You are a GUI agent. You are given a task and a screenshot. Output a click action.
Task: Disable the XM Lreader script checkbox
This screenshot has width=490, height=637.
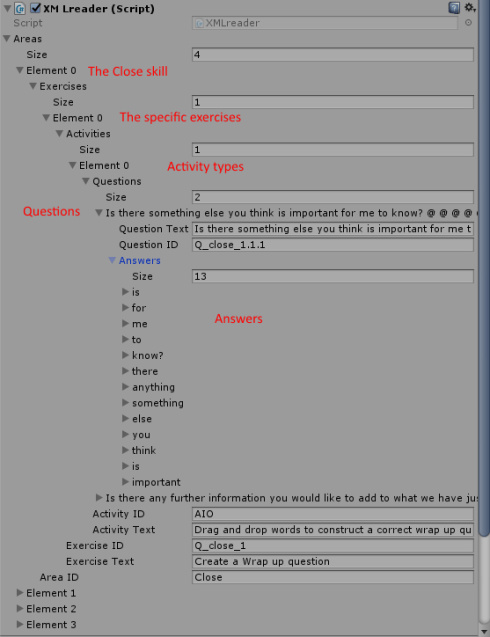click(35, 8)
